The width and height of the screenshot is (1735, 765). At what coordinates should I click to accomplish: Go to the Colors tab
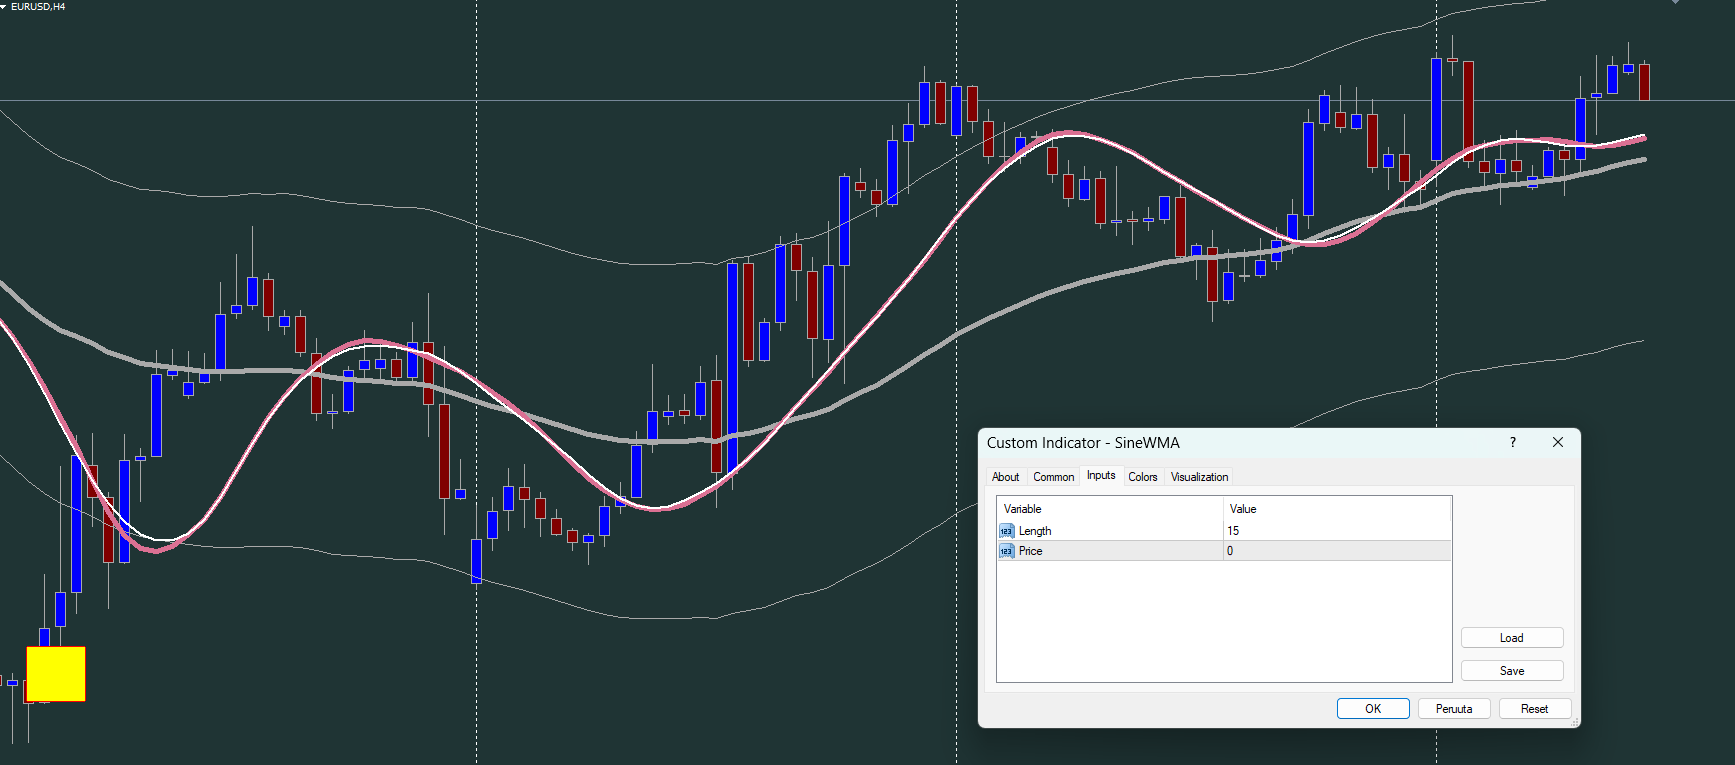[1143, 477]
